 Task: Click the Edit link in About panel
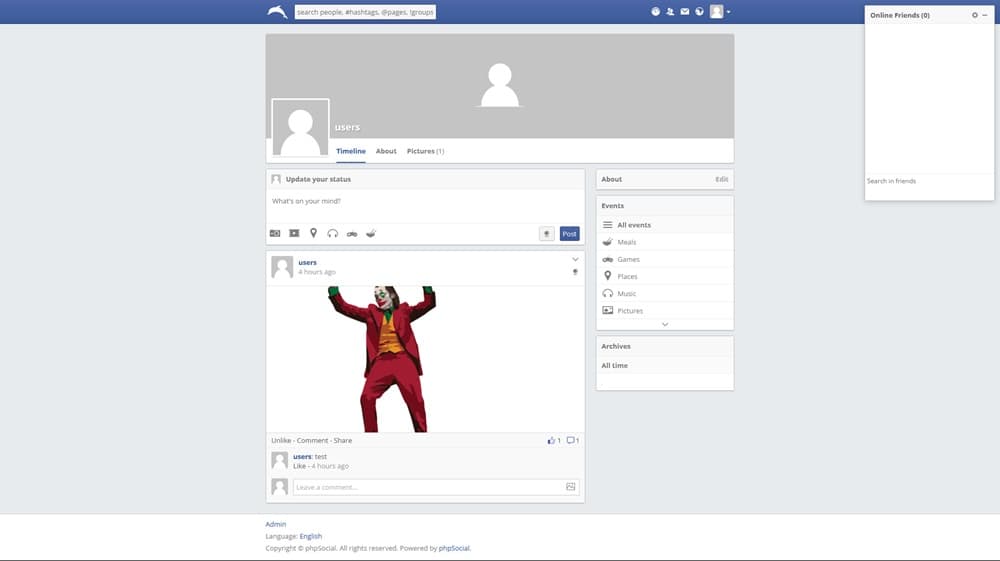pos(721,179)
